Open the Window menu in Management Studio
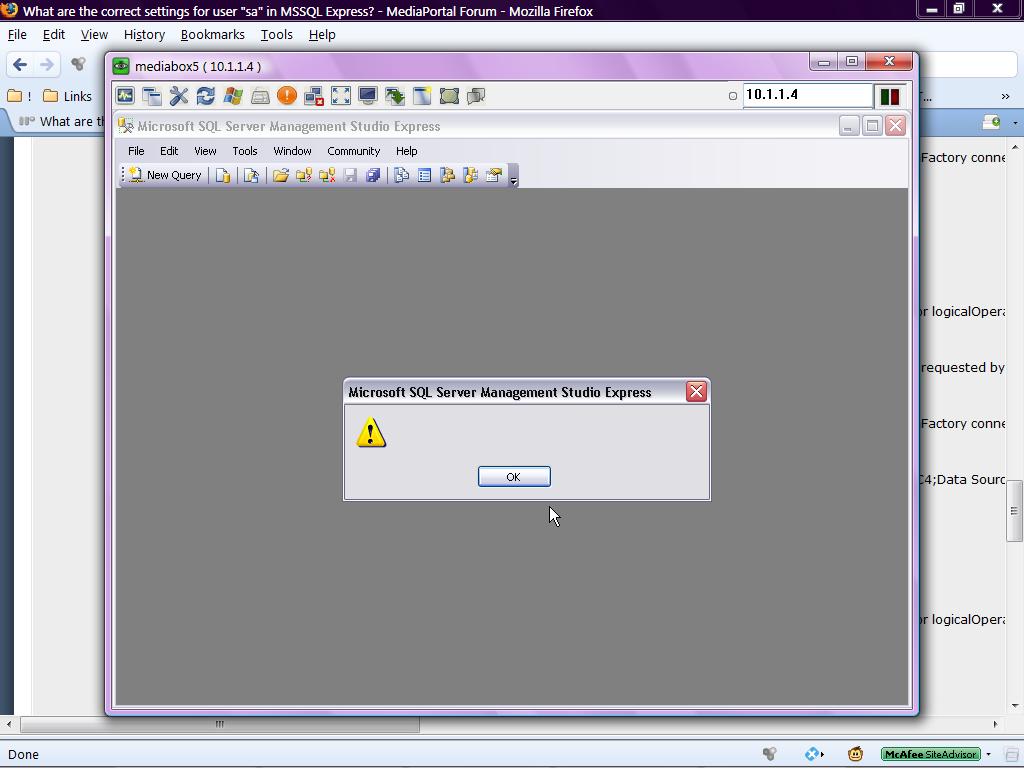The width and height of the screenshot is (1024, 768). click(292, 151)
